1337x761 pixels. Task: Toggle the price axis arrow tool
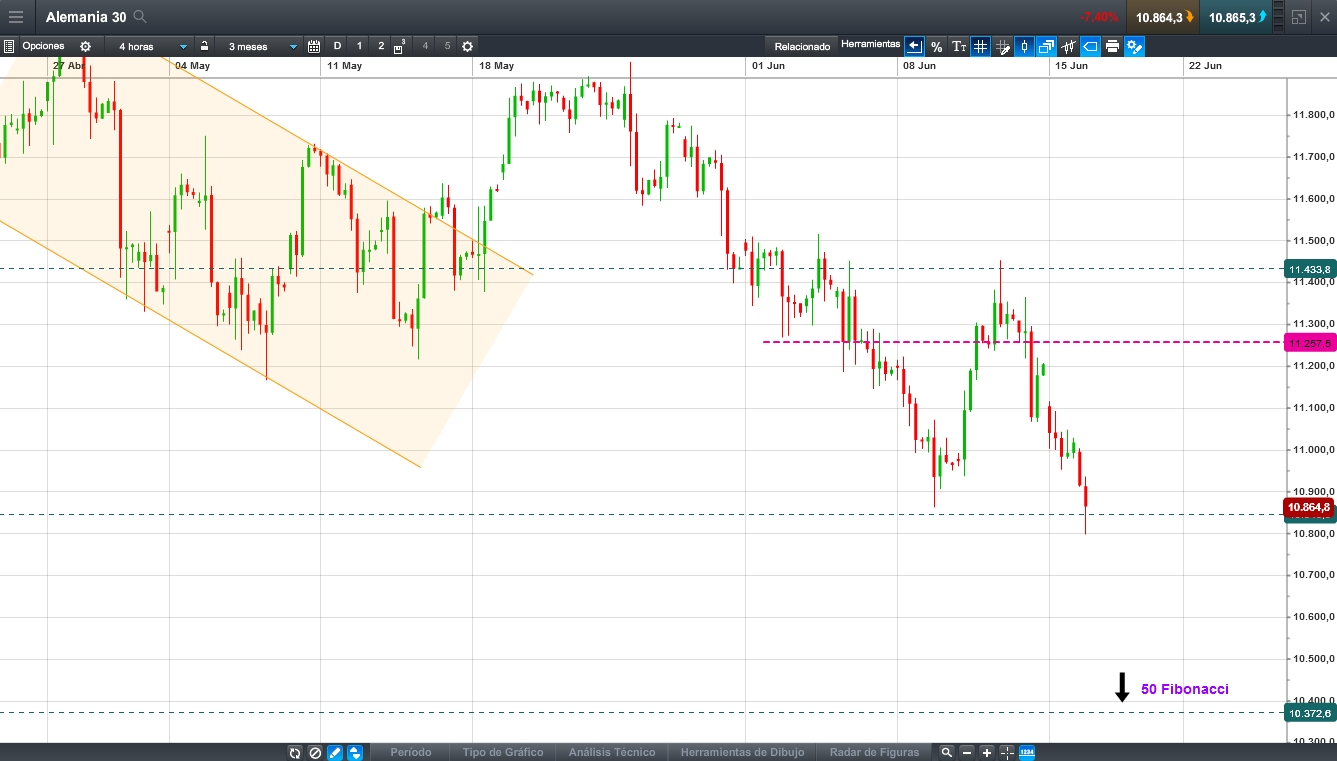point(914,46)
